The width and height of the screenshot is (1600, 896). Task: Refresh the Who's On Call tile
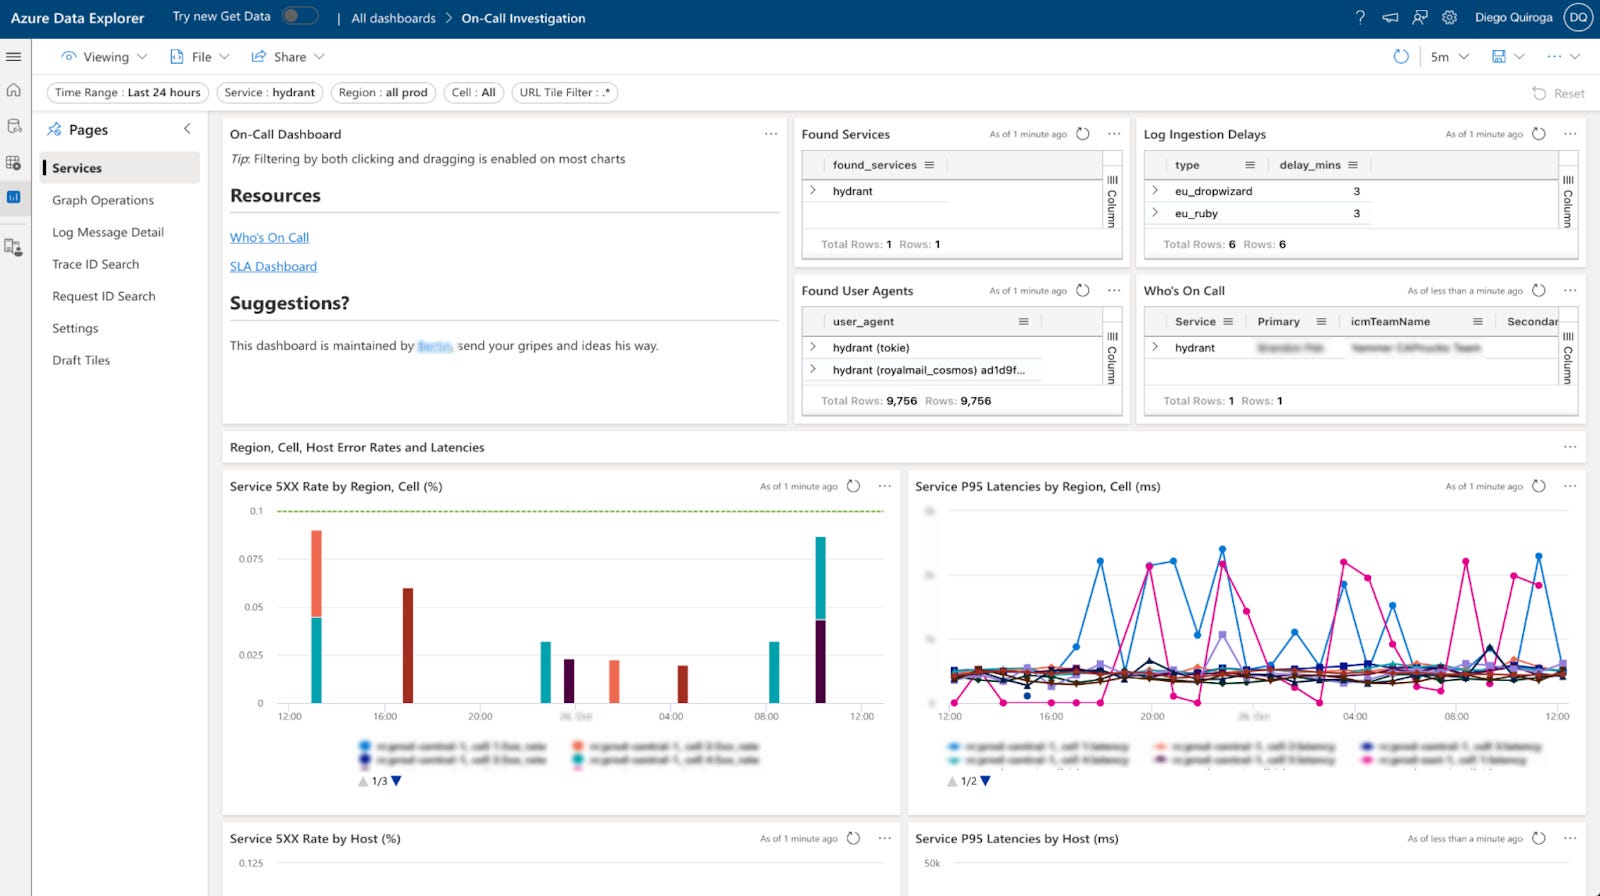click(1539, 290)
